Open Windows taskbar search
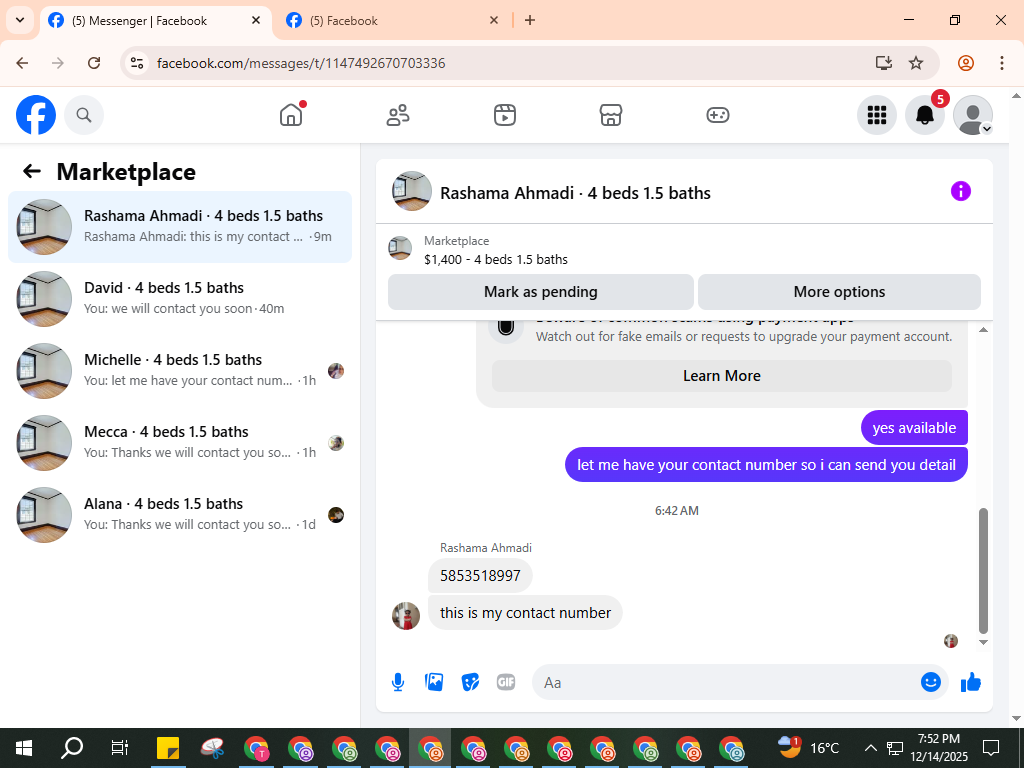 click(x=72, y=748)
